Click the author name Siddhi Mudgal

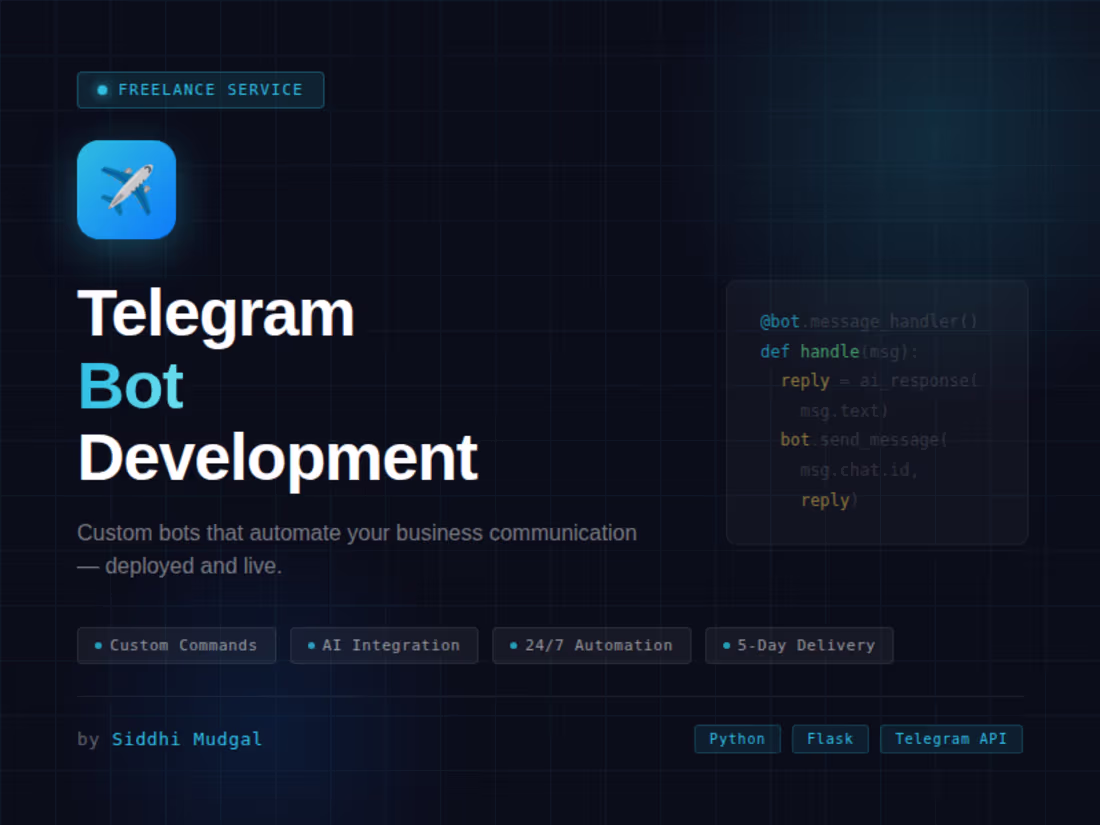187,739
